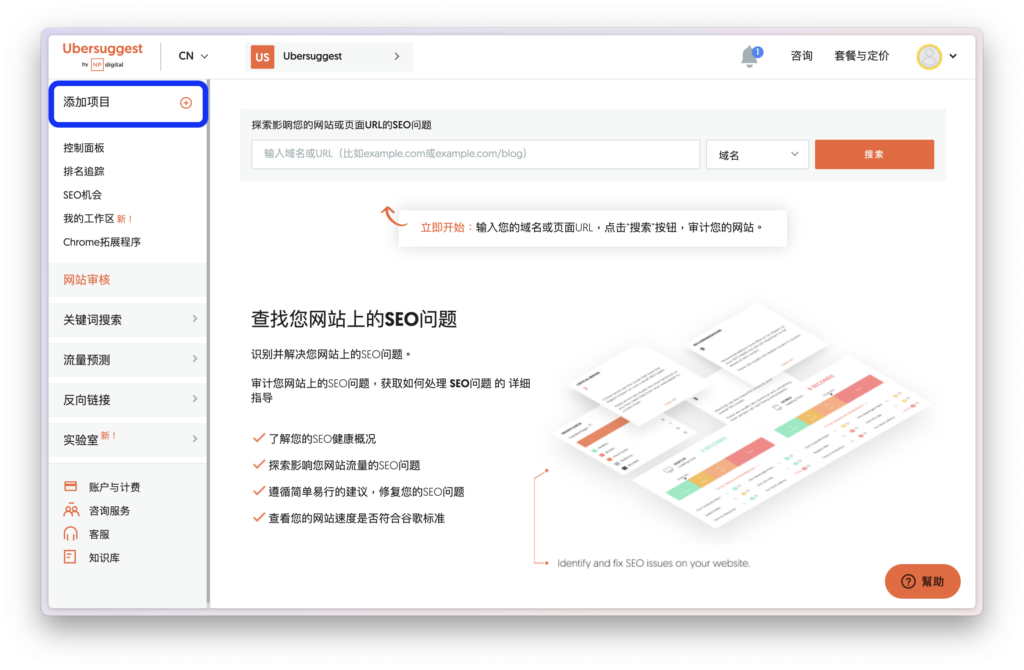This screenshot has width=1024, height=670.
Task: Select 网站审核 in sidebar
Action: coord(128,279)
